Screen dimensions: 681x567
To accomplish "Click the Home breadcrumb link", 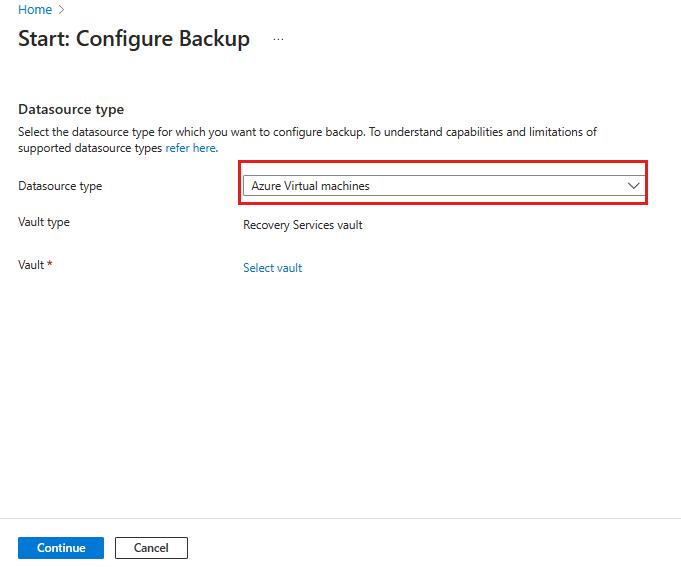I will (x=35, y=9).
